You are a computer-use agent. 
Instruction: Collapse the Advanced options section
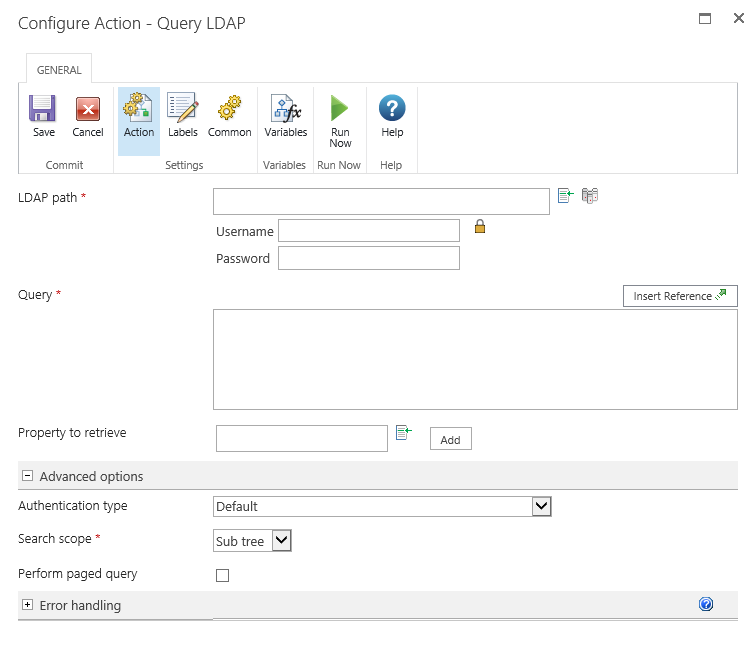pyautogui.click(x=28, y=476)
